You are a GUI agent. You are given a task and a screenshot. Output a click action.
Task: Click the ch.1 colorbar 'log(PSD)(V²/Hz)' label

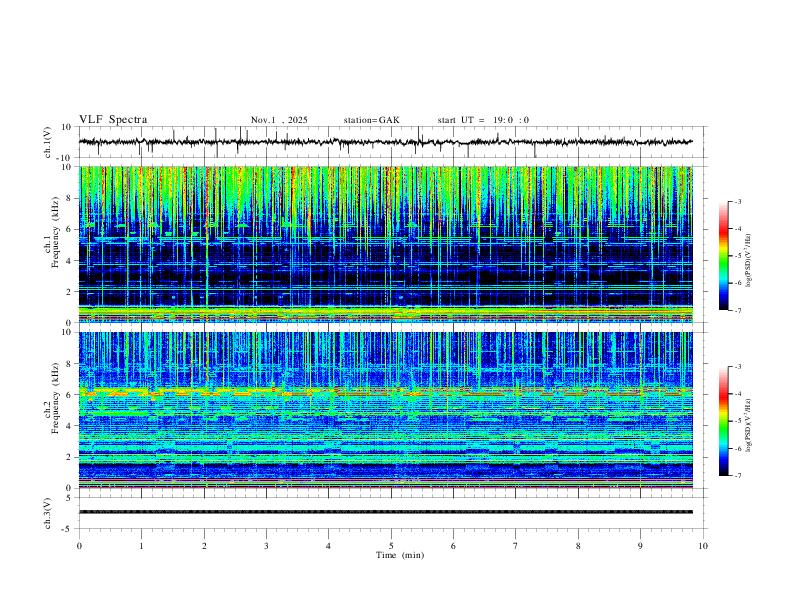pyautogui.click(x=749, y=261)
